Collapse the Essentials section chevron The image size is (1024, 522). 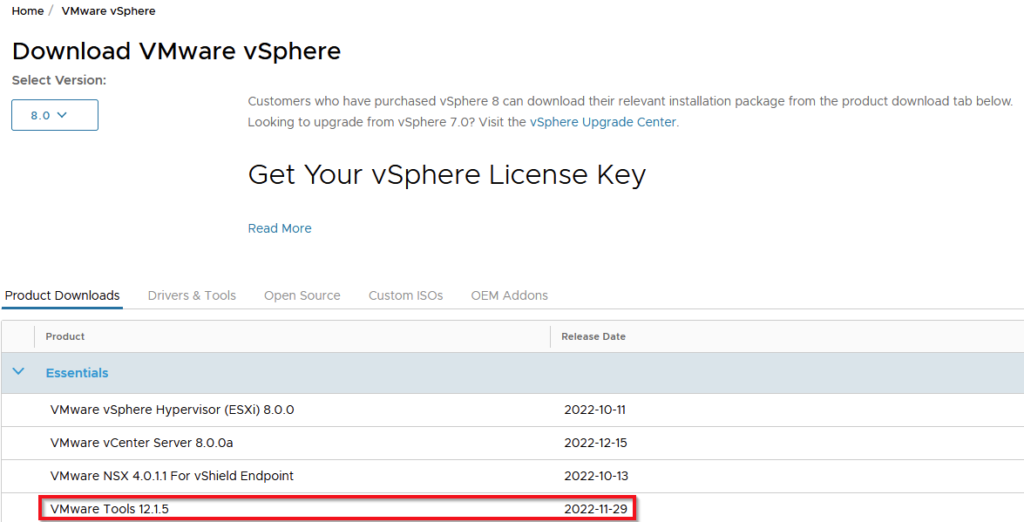click(x=18, y=372)
